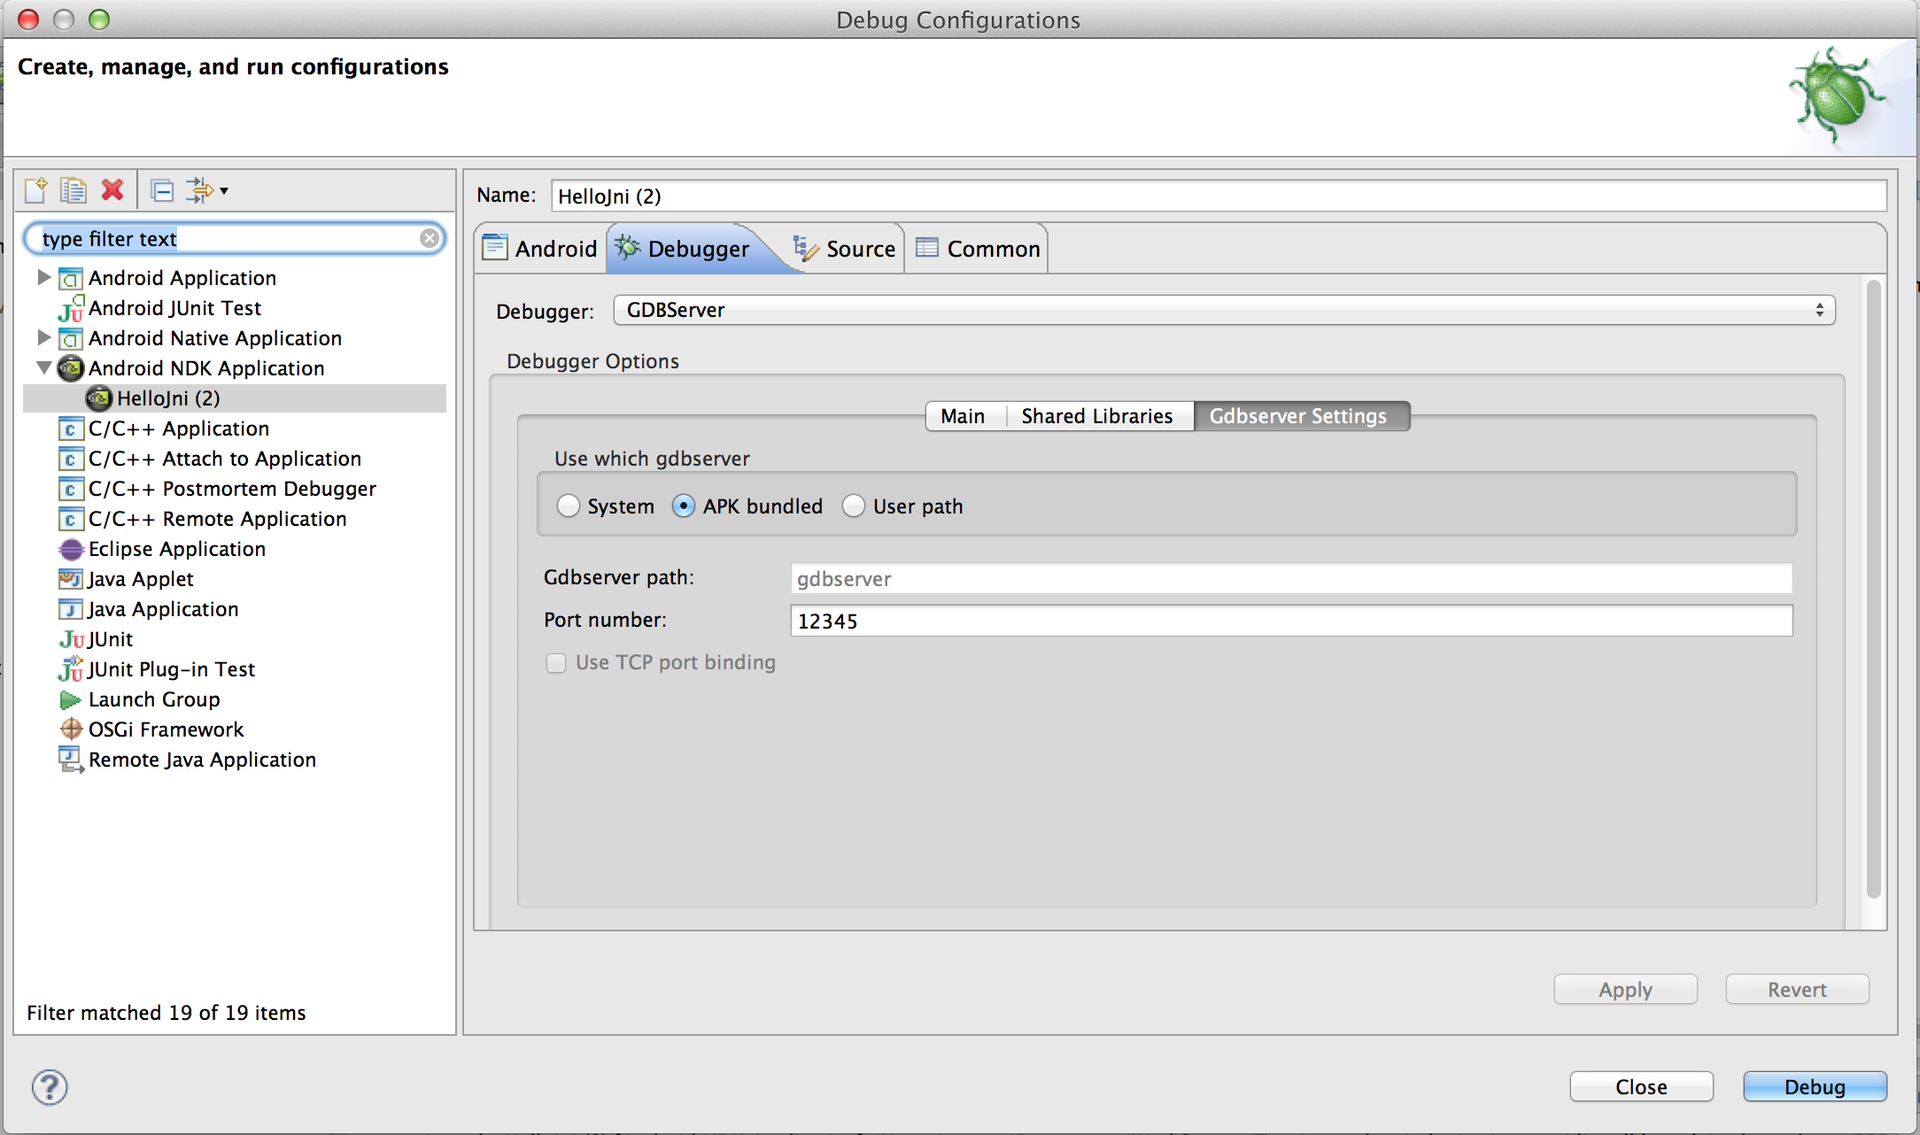Image resolution: width=1920 pixels, height=1135 pixels.
Task: Click the Apply button
Action: [x=1625, y=990]
